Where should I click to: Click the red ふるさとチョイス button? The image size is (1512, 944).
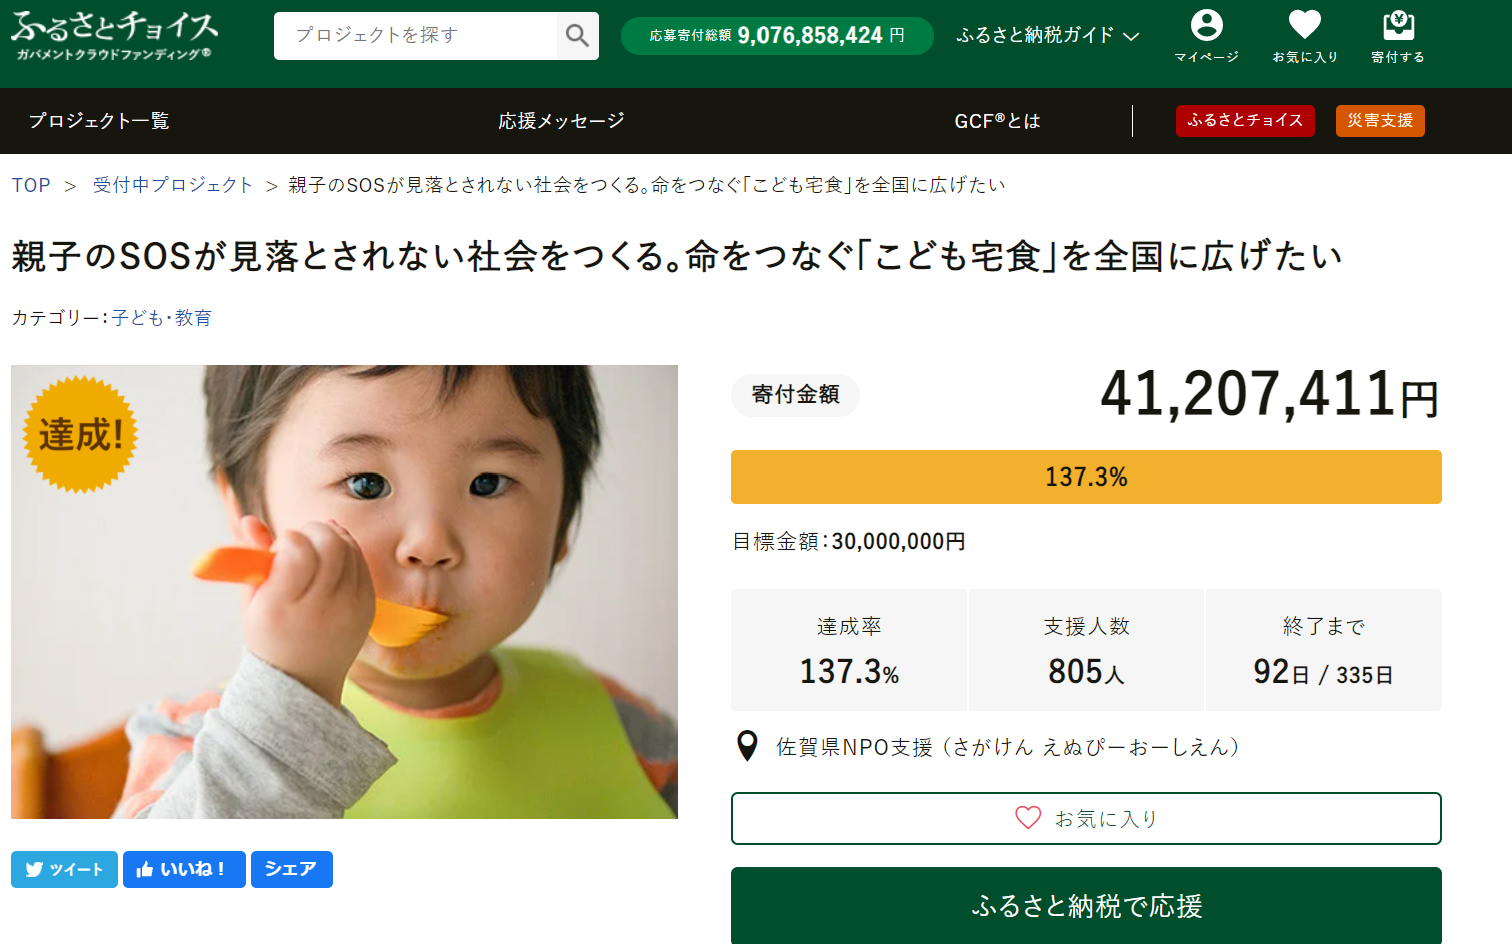1244,121
